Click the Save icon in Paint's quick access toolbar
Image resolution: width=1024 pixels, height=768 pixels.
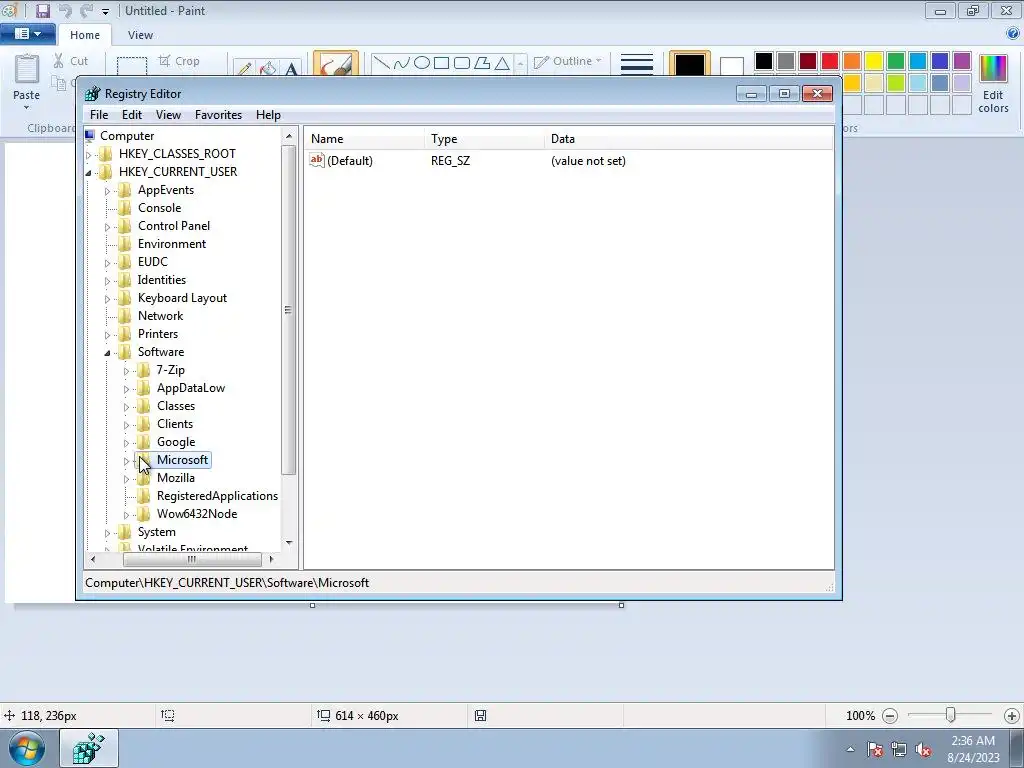(x=42, y=10)
